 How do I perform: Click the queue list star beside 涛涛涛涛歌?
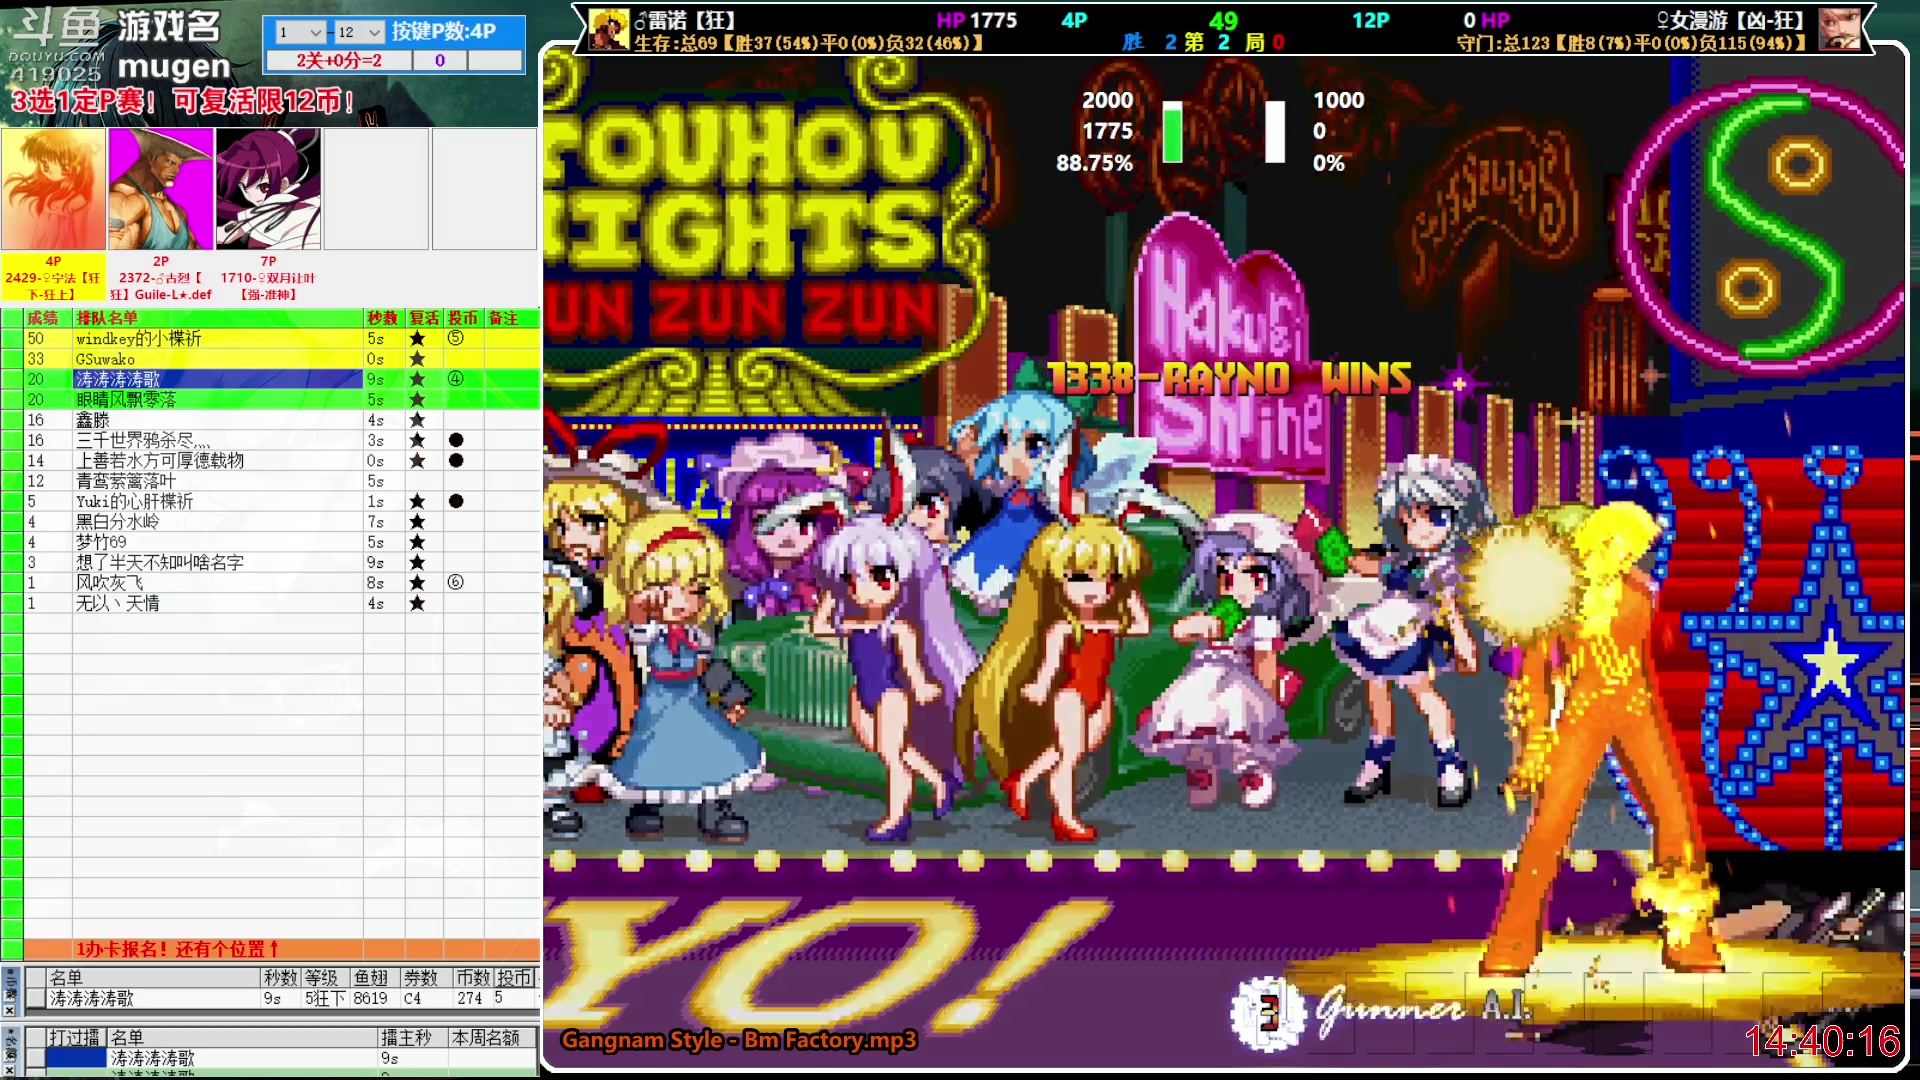click(417, 379)
